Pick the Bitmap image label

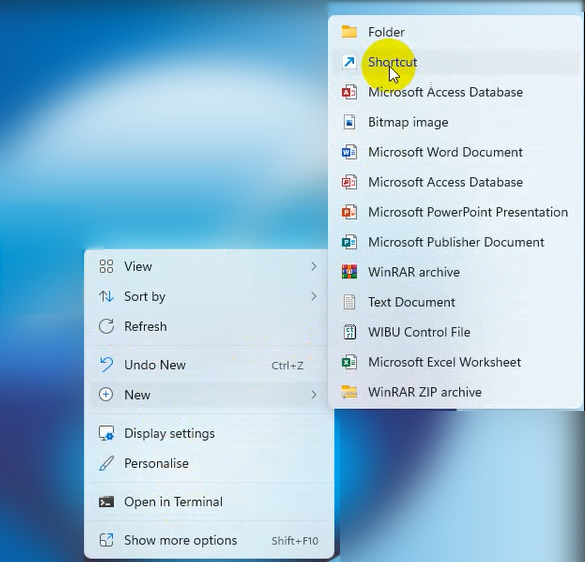coord(408,122)
